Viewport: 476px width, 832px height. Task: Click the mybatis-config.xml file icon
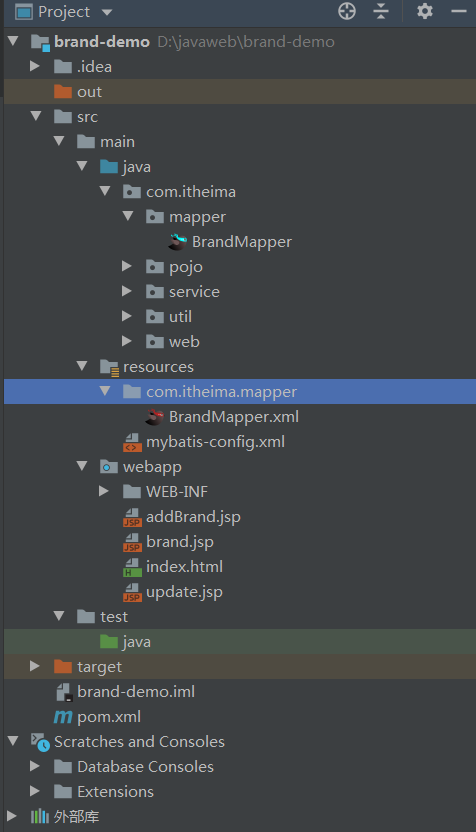pos(132,442)
